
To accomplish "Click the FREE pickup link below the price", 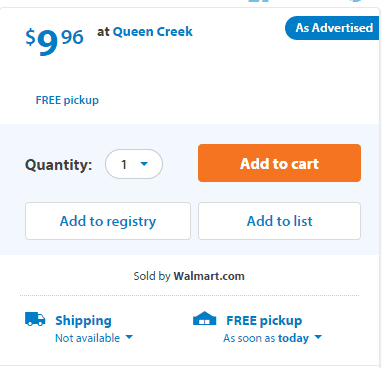I will (67, 100).
